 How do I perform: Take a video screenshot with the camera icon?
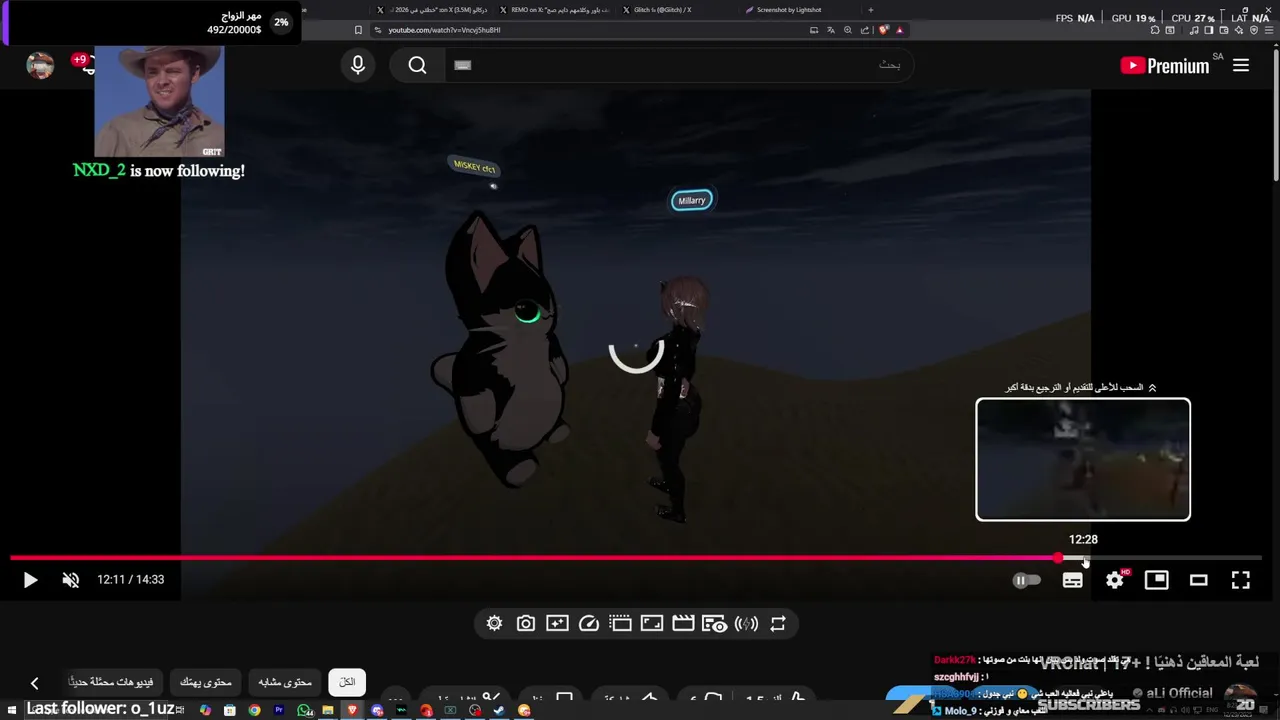point(526,623)
